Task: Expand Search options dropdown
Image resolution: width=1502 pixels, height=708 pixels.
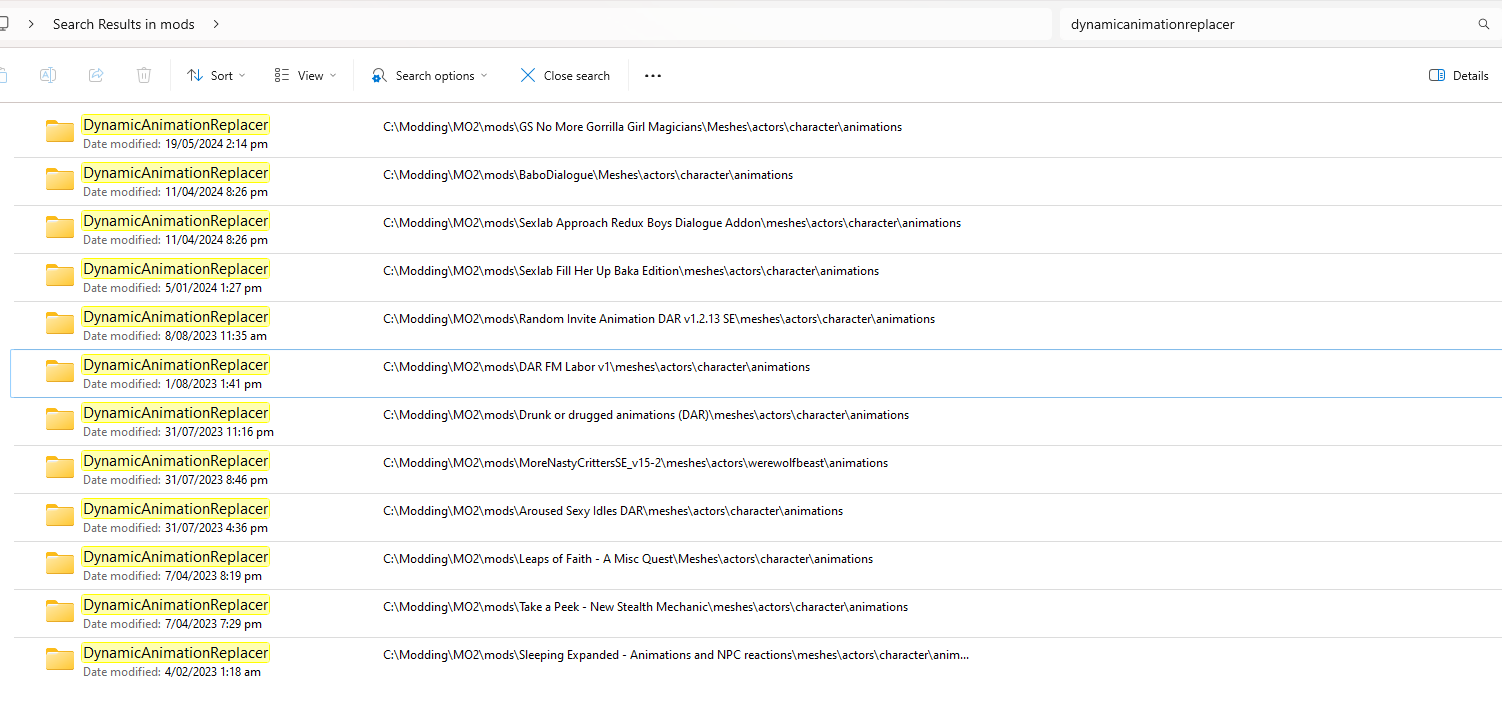Action: tap(430, 75)
